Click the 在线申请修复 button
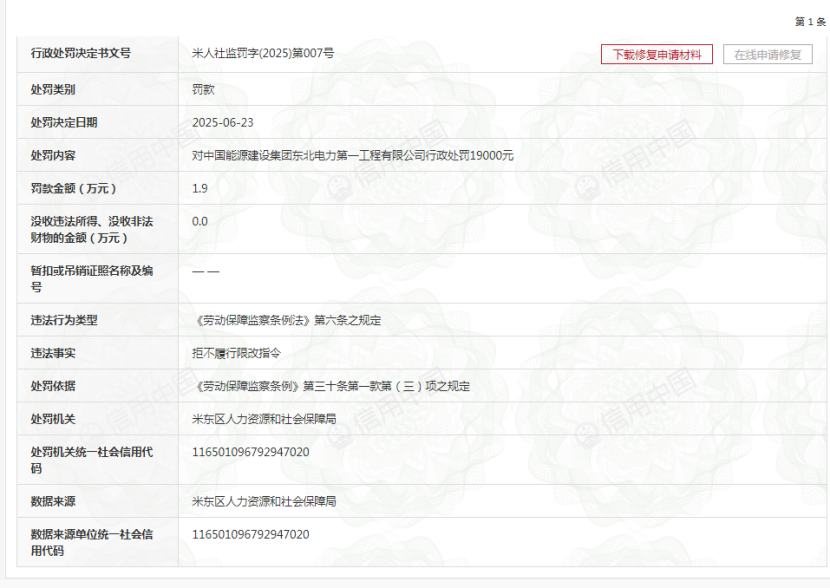This screenshot has height=588, width=830. [x=768, y=55]
